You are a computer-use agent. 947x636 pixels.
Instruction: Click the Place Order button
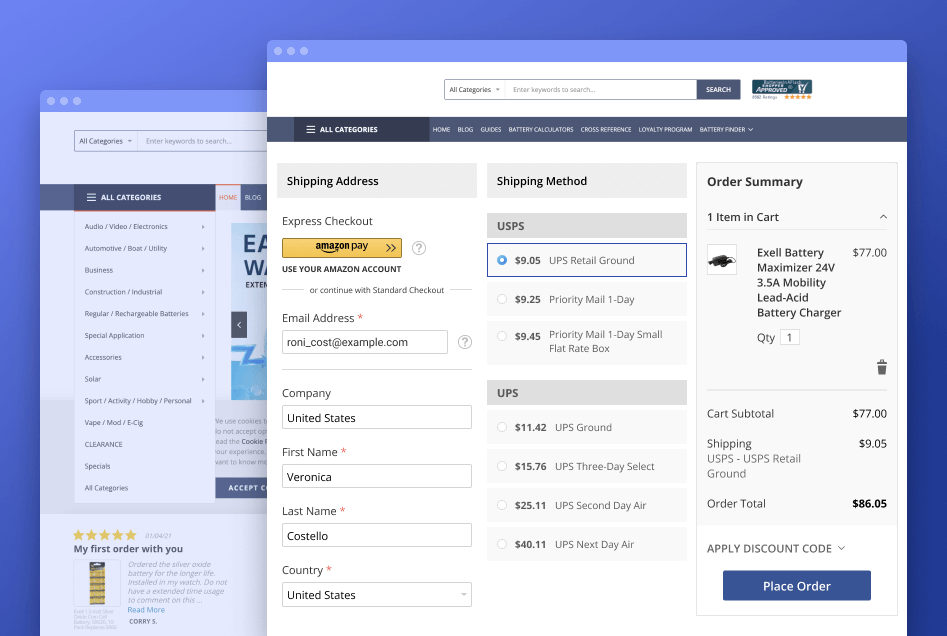pyautogui.click(x=796, y=585)
